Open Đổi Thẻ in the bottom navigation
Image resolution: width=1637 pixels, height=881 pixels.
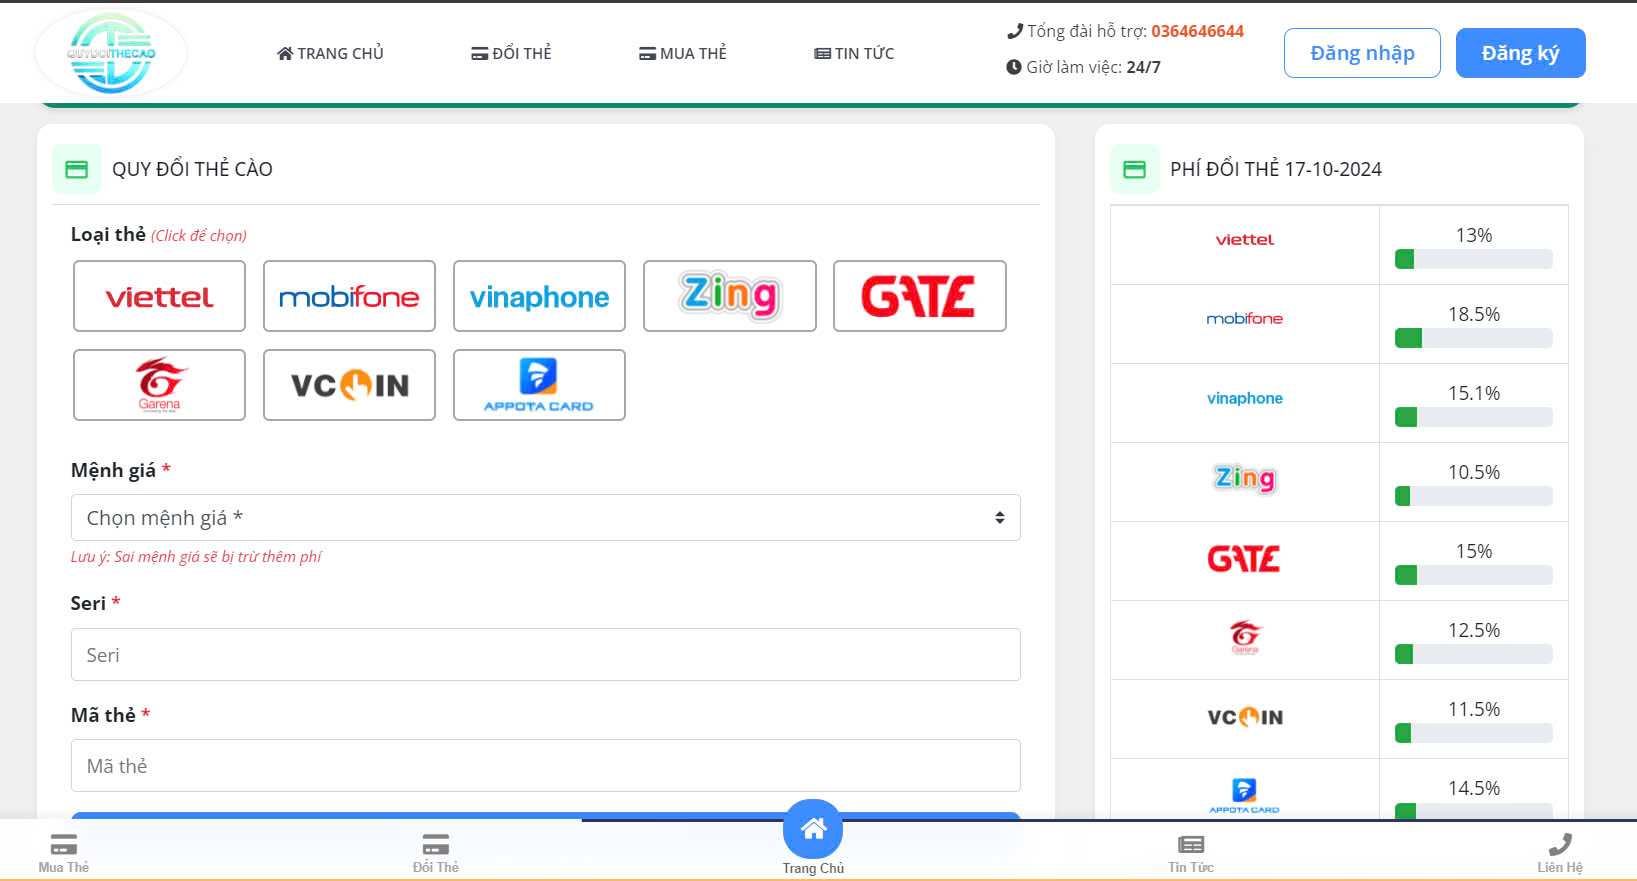pyautogui.click(x=435, y=853)
